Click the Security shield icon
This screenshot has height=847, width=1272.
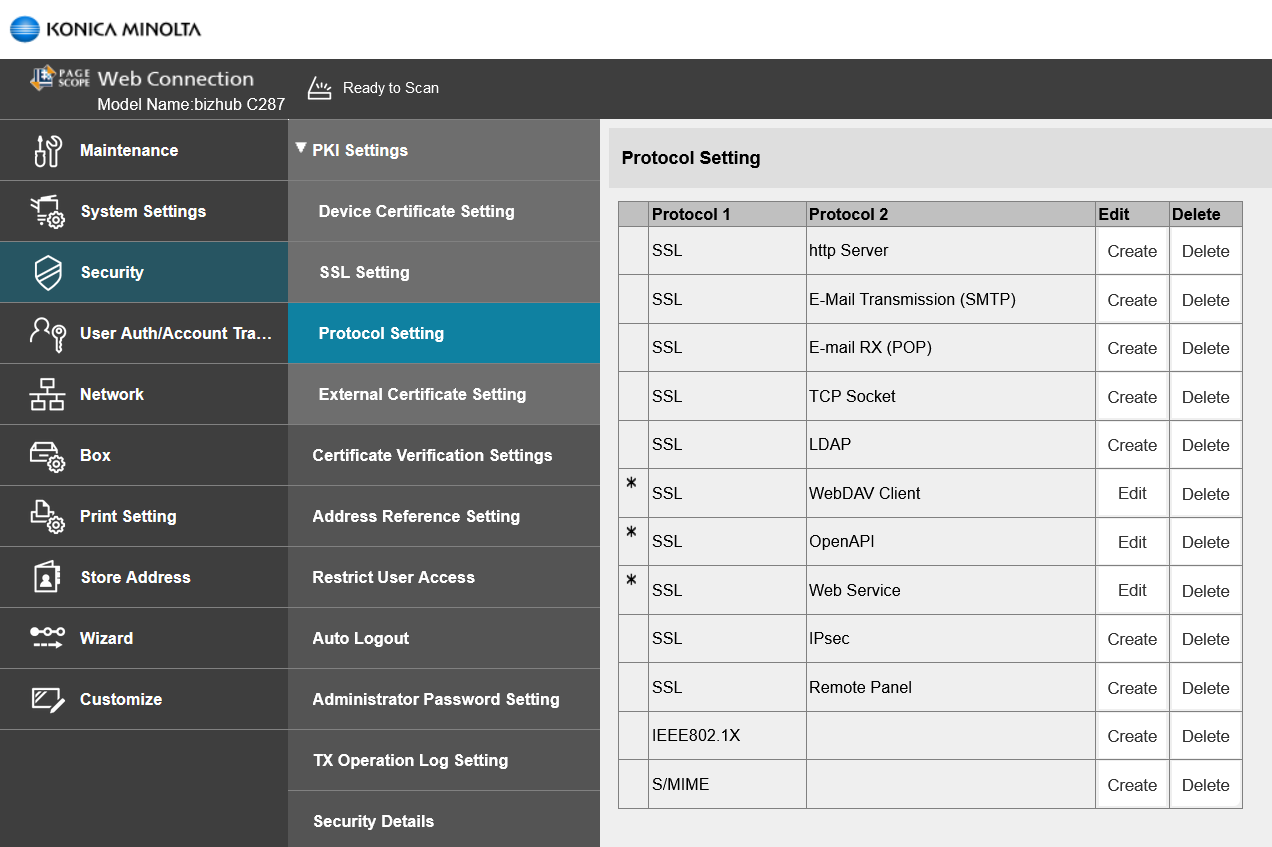tap(47, 272)
